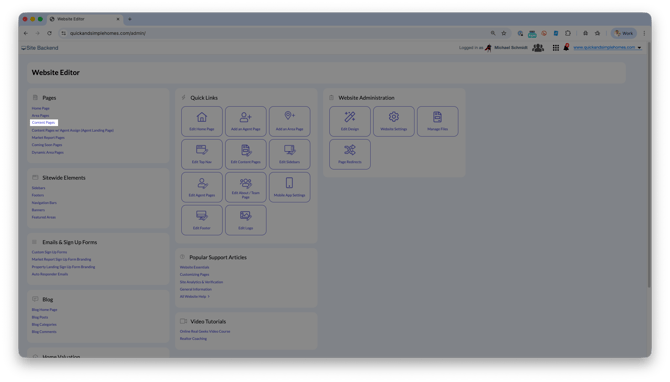
Task: Open the Banners link
Action: click(x=38, y=210)
